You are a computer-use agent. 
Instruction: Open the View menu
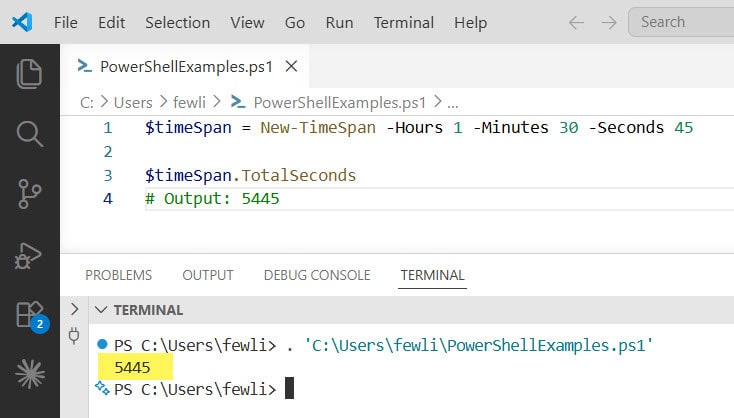(247, 22)
